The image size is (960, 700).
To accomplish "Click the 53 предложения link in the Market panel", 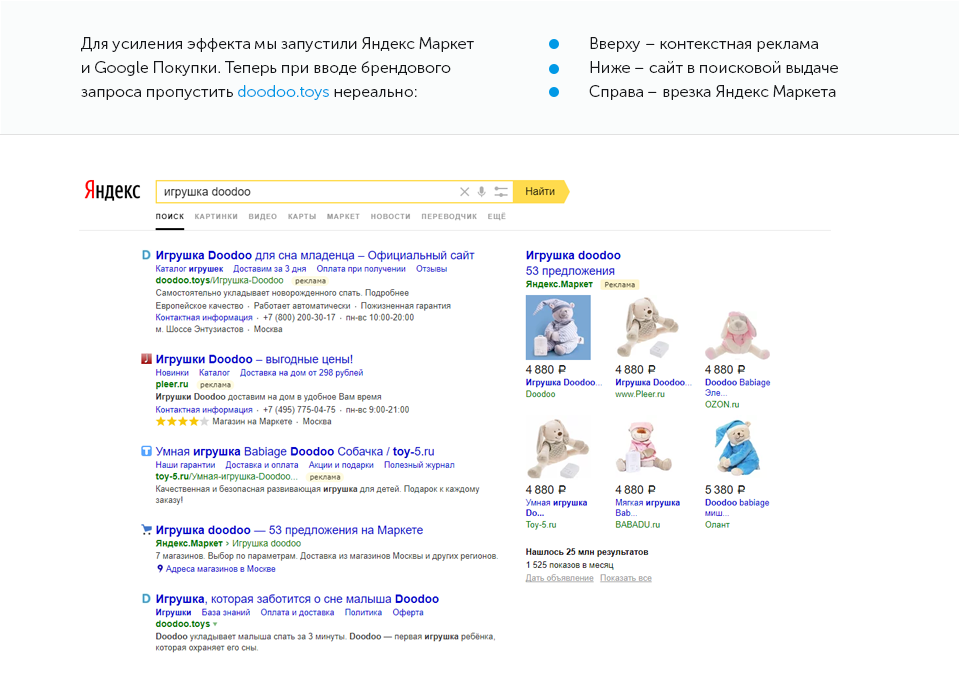I will coord(570,271).
